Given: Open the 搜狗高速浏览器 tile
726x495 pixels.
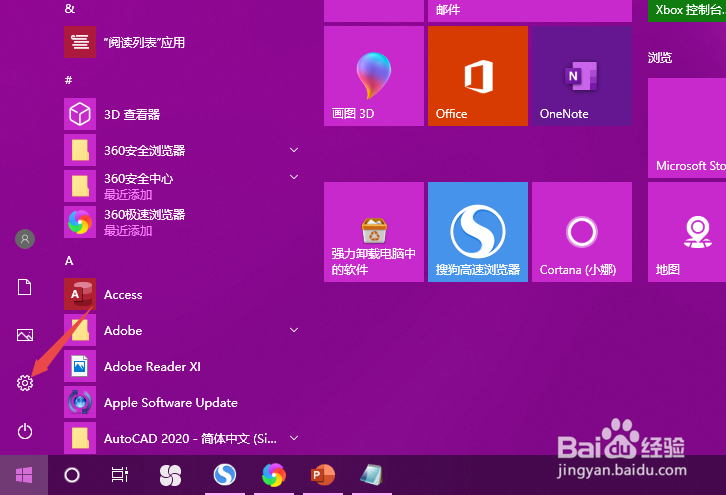Looking at the screenshot, I should pos(478,232).
